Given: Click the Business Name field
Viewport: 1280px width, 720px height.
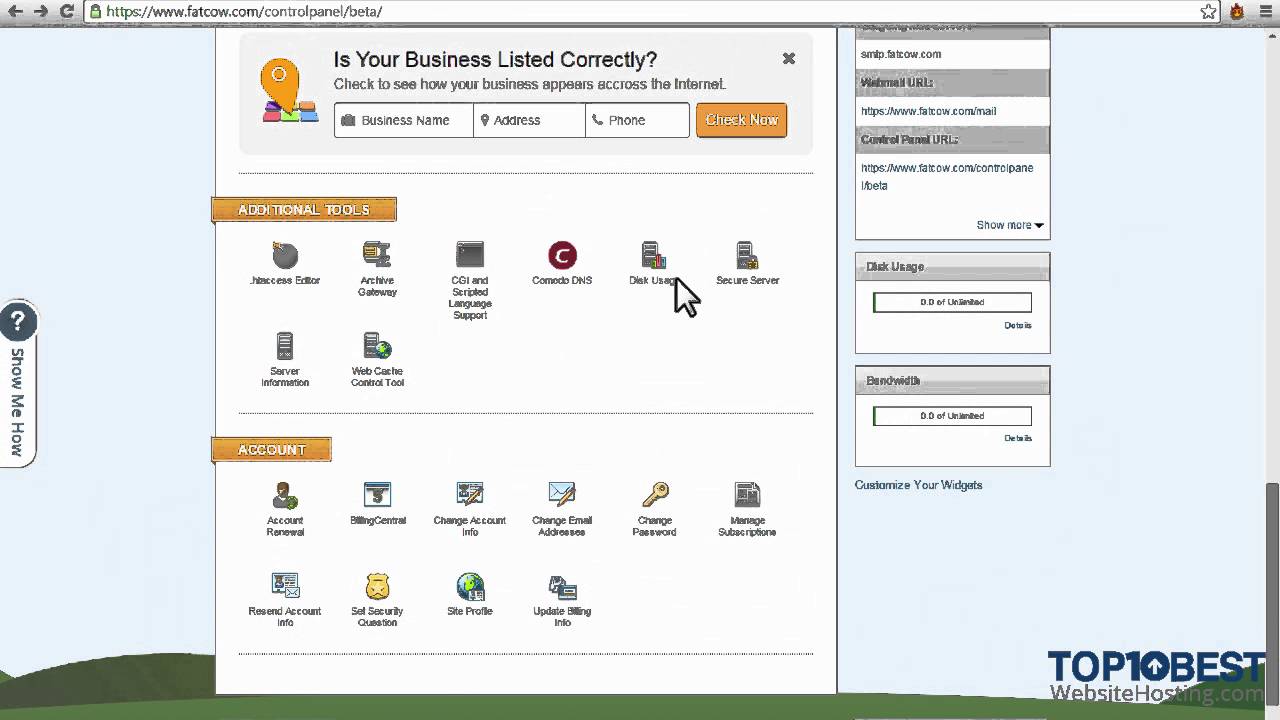Looking at the screenshot, I should click(x=404, y=120).
